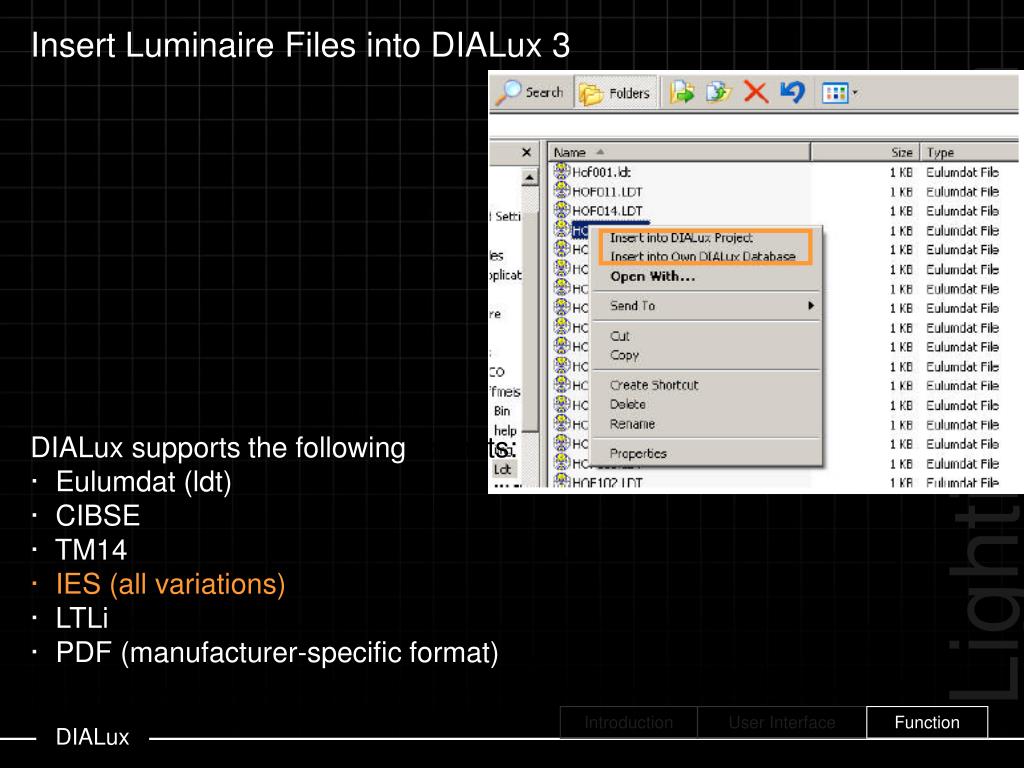Select the Hcf001.ldt file
Viewport: 1024px width, 768px height.
[601, 172]
